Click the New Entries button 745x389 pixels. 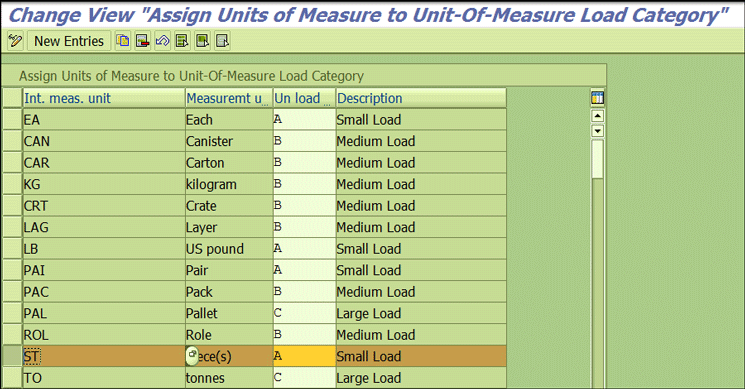(69, 41)
